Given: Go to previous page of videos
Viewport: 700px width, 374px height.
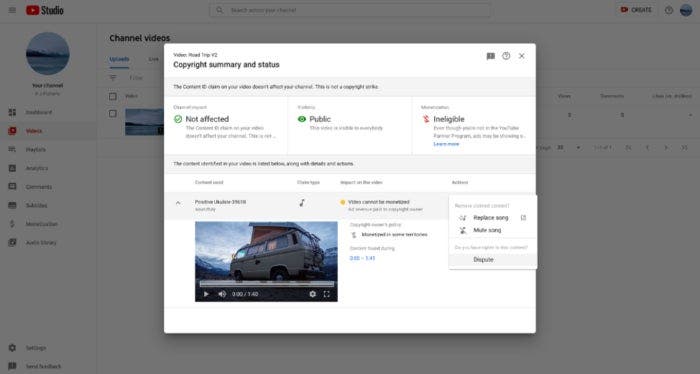Looking at the screenshot, I should (647, 148).
